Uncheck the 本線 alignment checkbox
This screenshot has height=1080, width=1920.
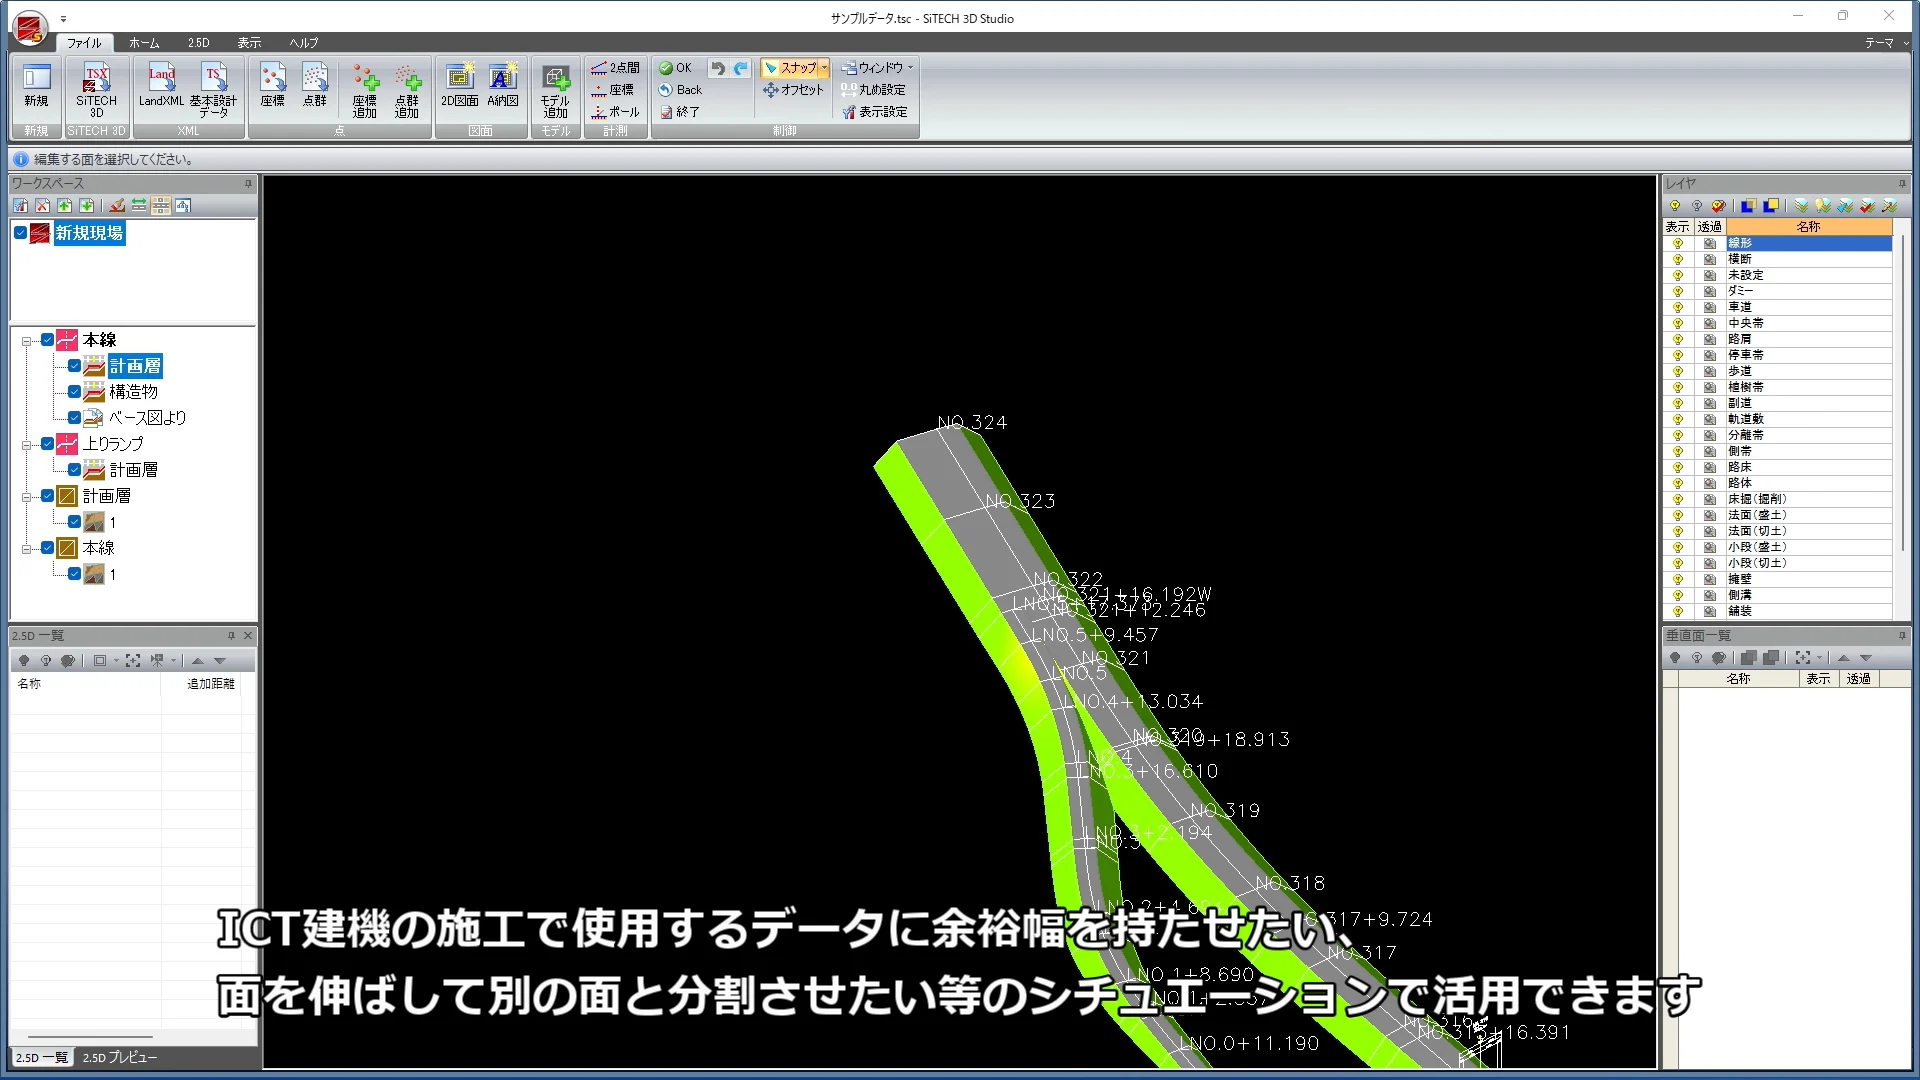[47, 340]
